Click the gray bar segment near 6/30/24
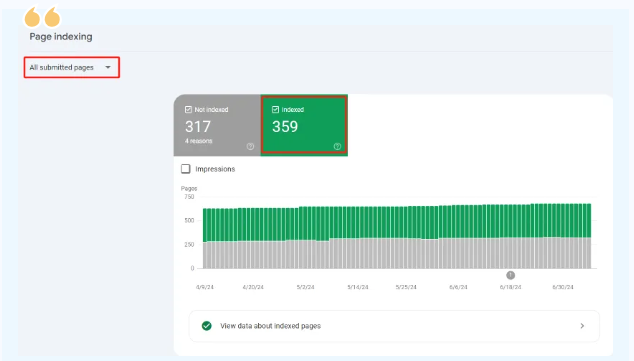This screenshot has height=361, width=634. point(562,253)
